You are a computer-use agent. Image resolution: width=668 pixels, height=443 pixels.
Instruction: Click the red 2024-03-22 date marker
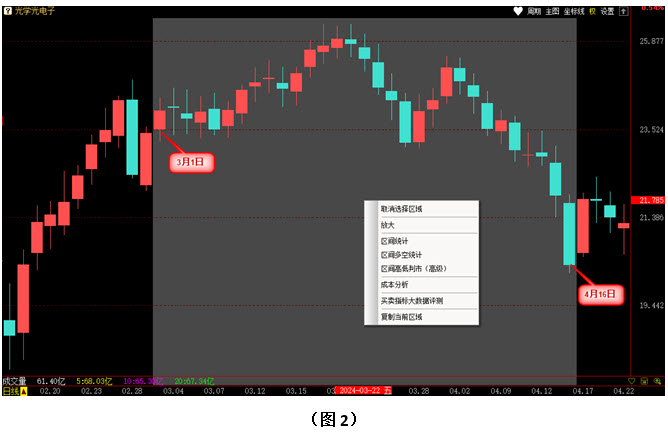(363, 391)
